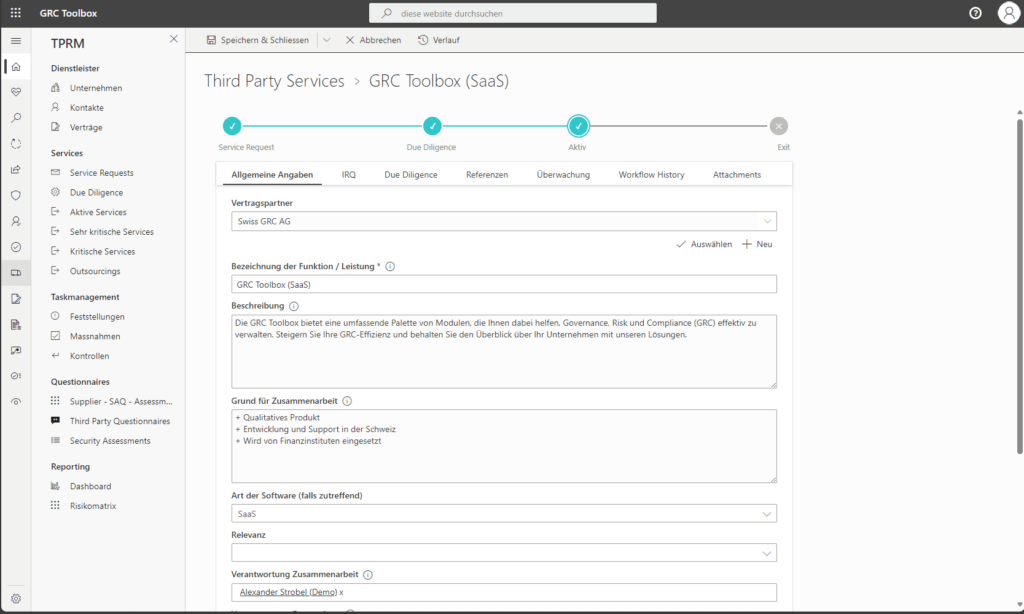Image resolution: width=1024 pixels, height=614 pixels.
Task: Click into Grund für Zusammenarbeit text area
Action: point(504,446)
